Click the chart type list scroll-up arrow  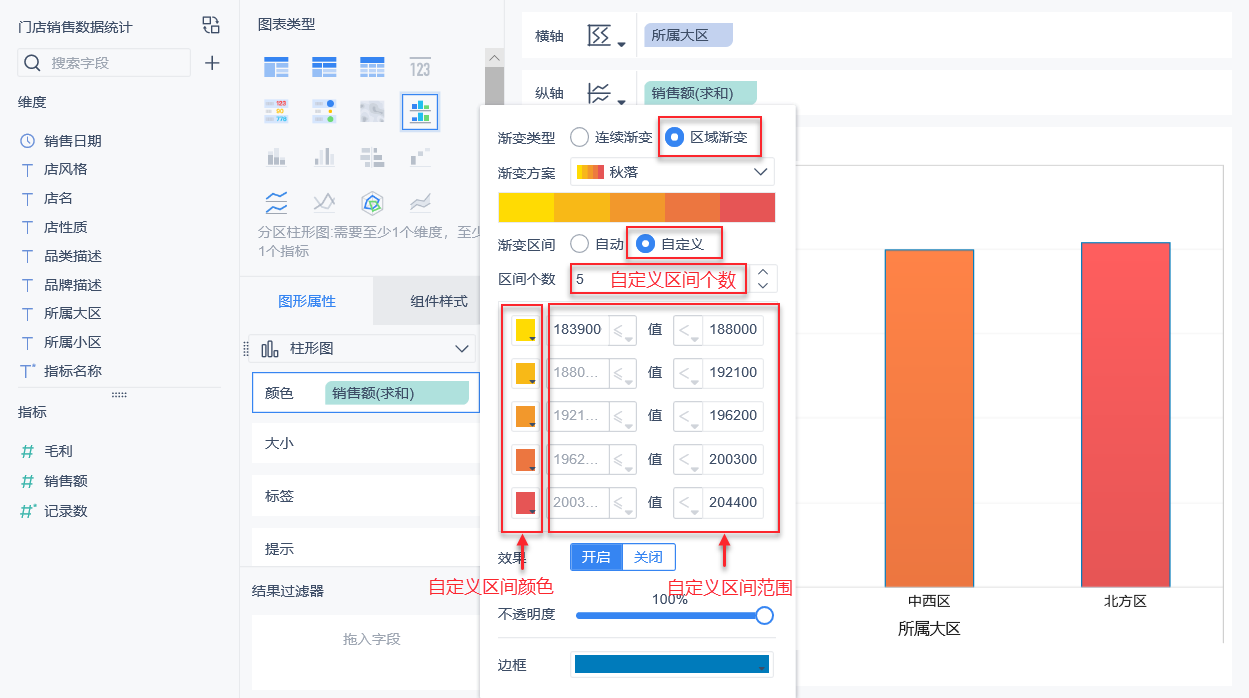[494, 58]
